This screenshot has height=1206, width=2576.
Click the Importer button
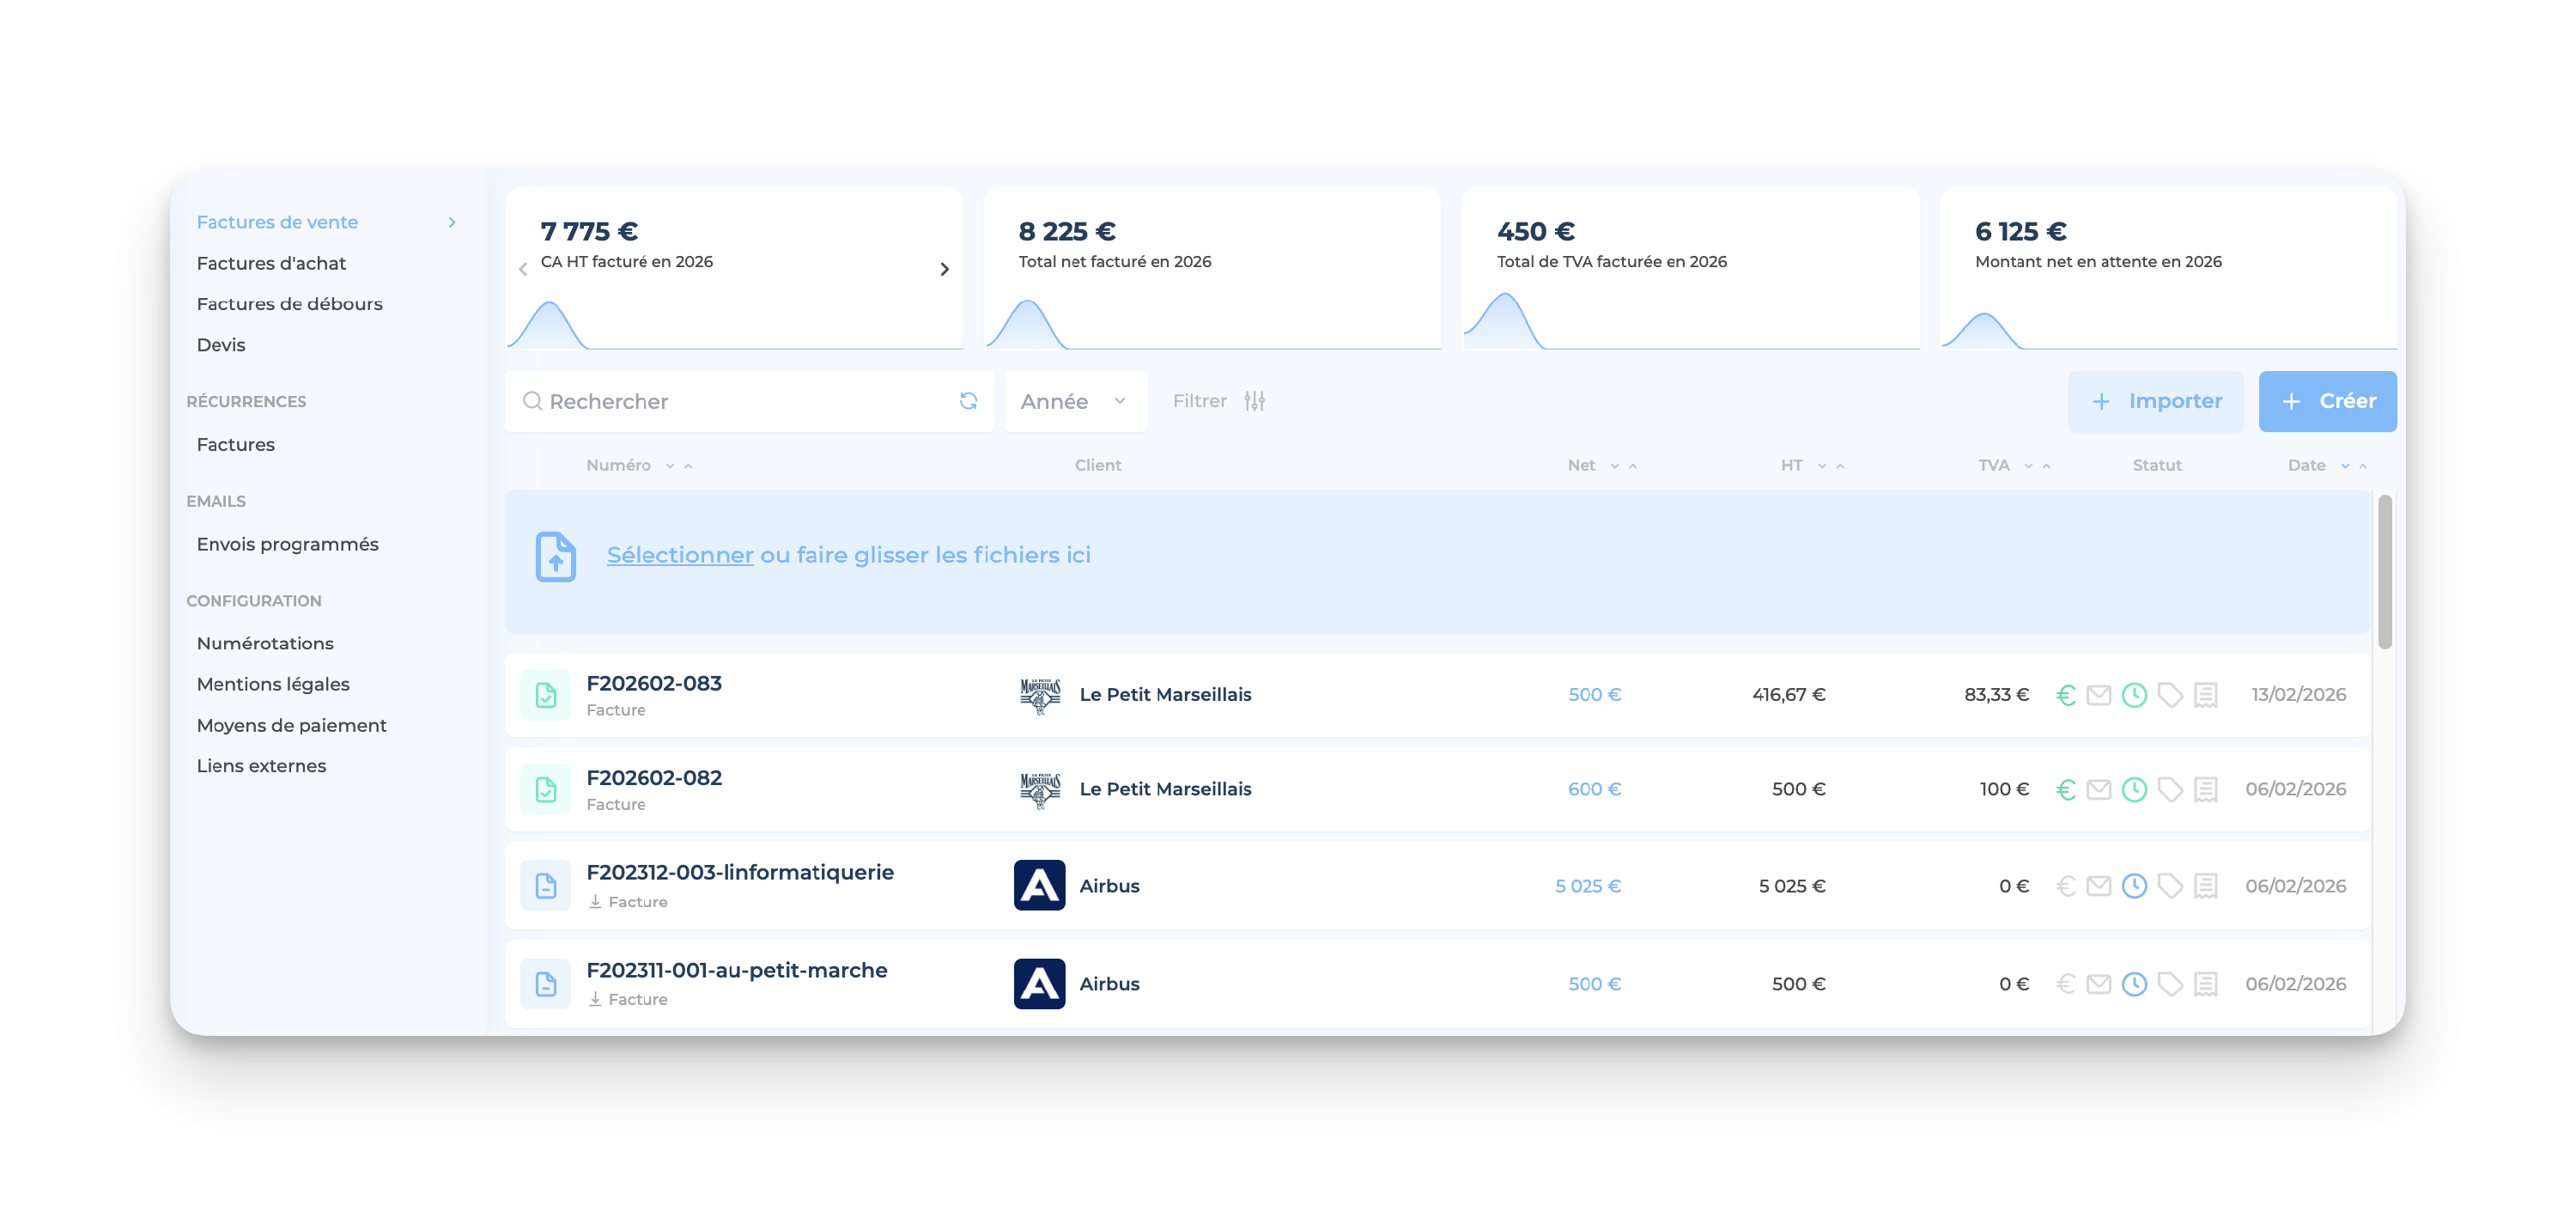[x=2155, y=401]
